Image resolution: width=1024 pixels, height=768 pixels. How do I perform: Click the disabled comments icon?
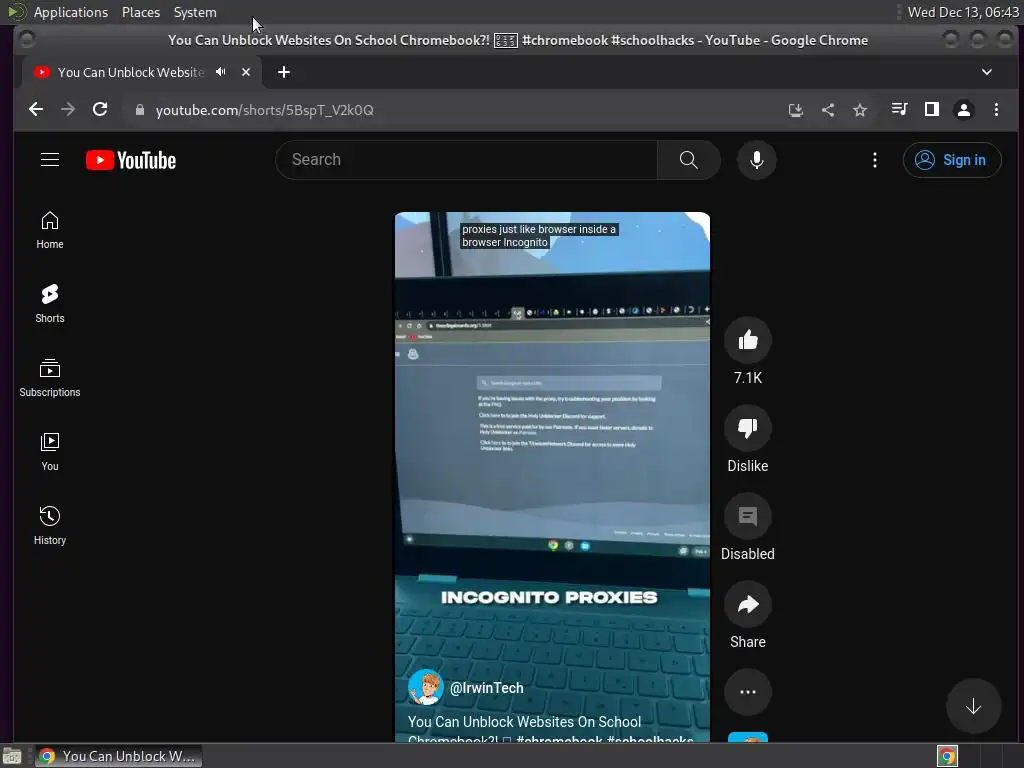point(748,517)
